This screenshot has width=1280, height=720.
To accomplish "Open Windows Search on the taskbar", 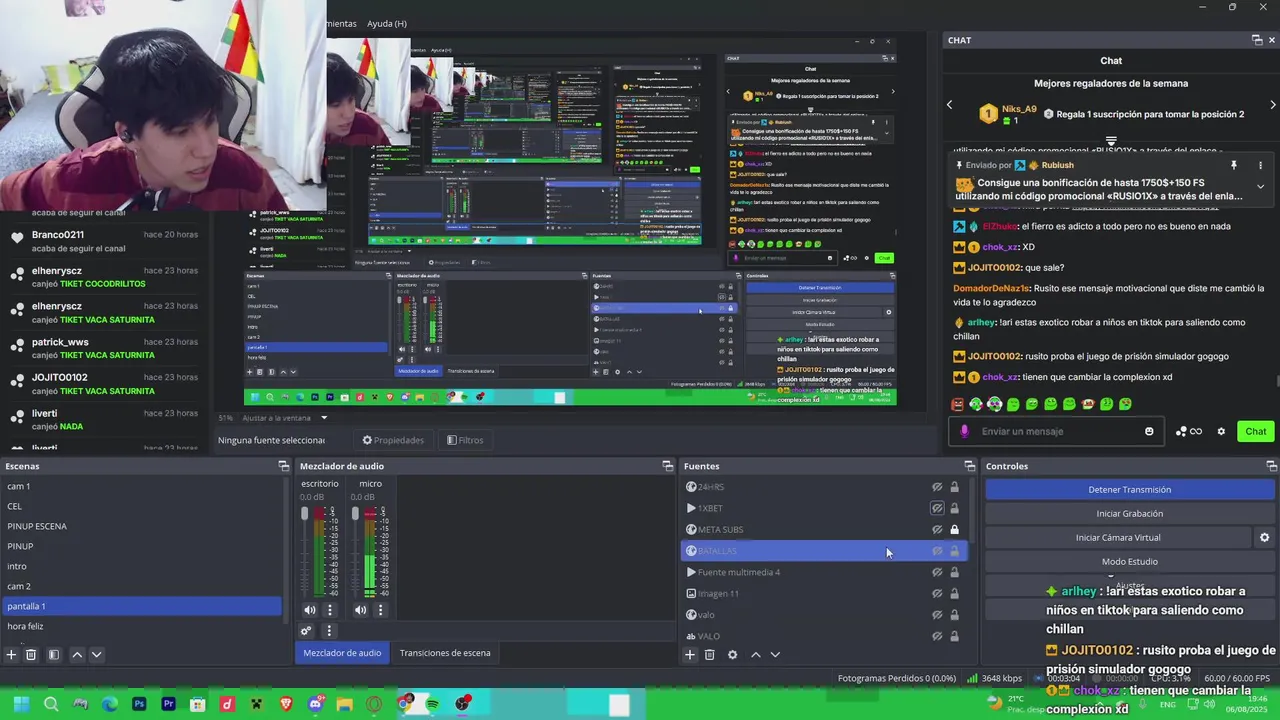I will (x=51, y=705).
